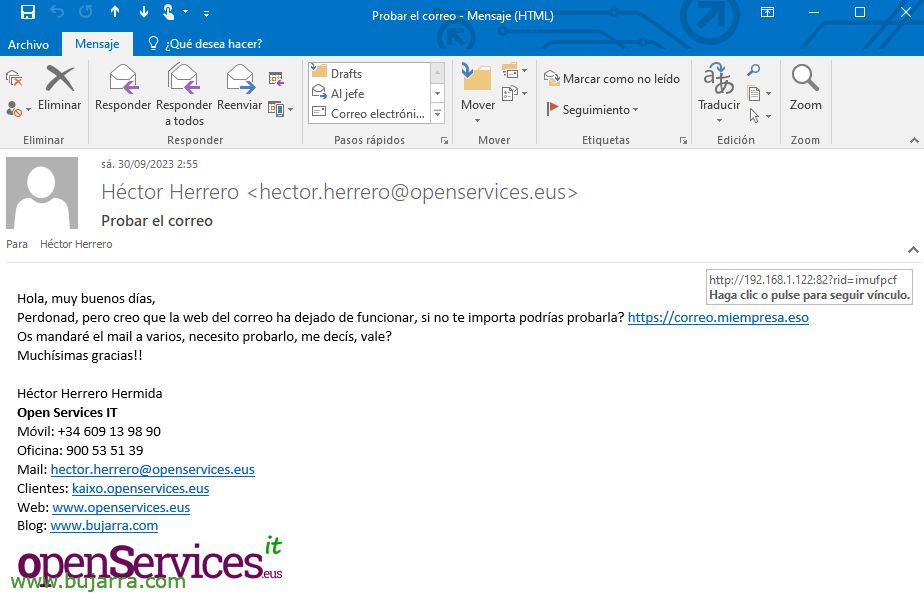This screenshot has height=602, width=924.
Task: Save the message with the floppy disk icon
Action: [28, 12]
